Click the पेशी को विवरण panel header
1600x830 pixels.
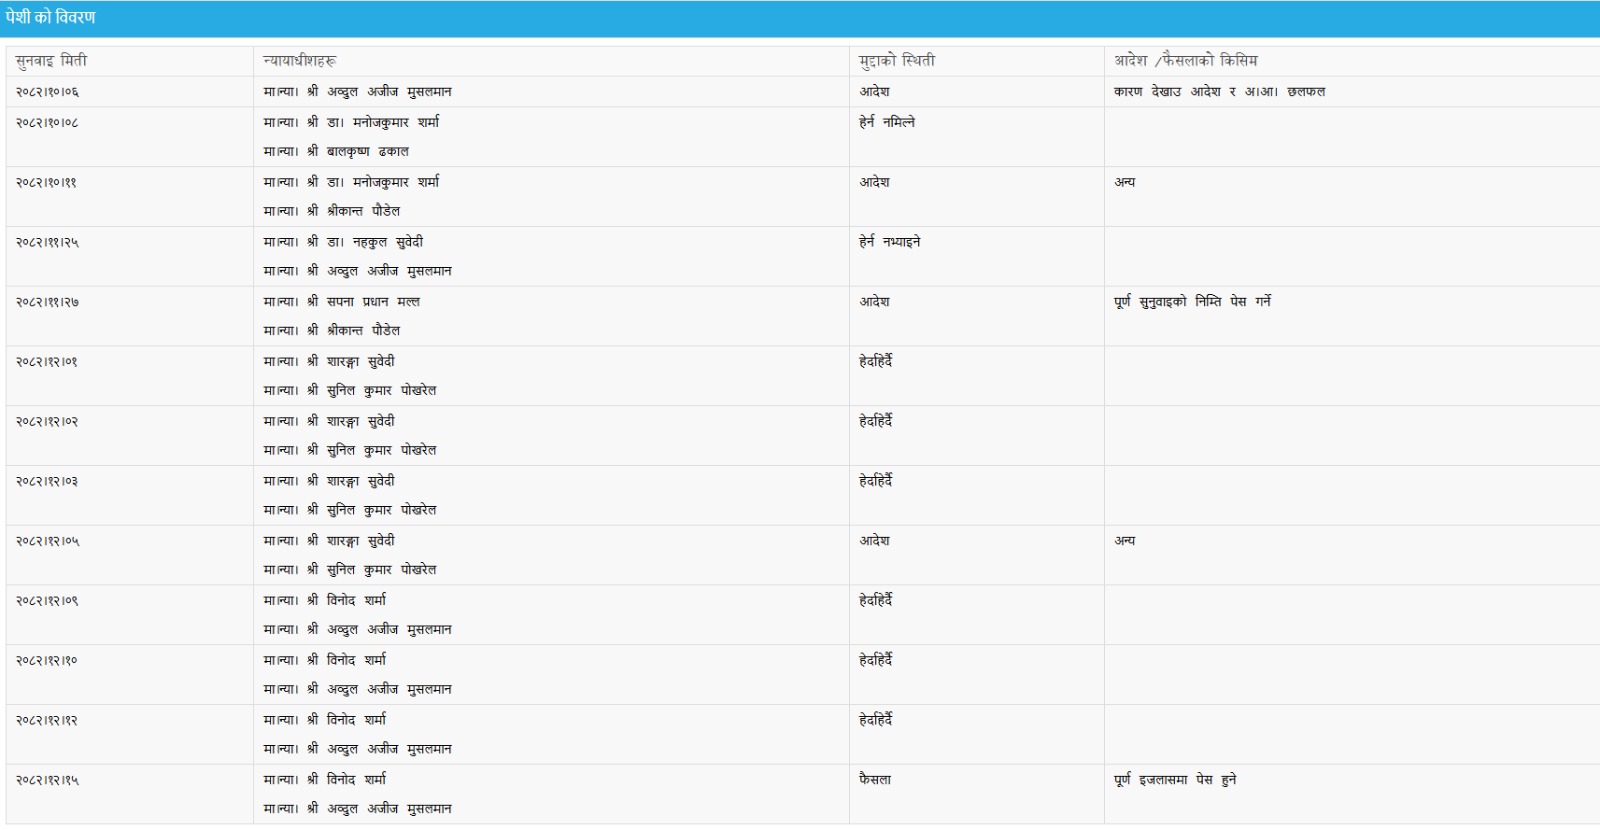[50, 18]
